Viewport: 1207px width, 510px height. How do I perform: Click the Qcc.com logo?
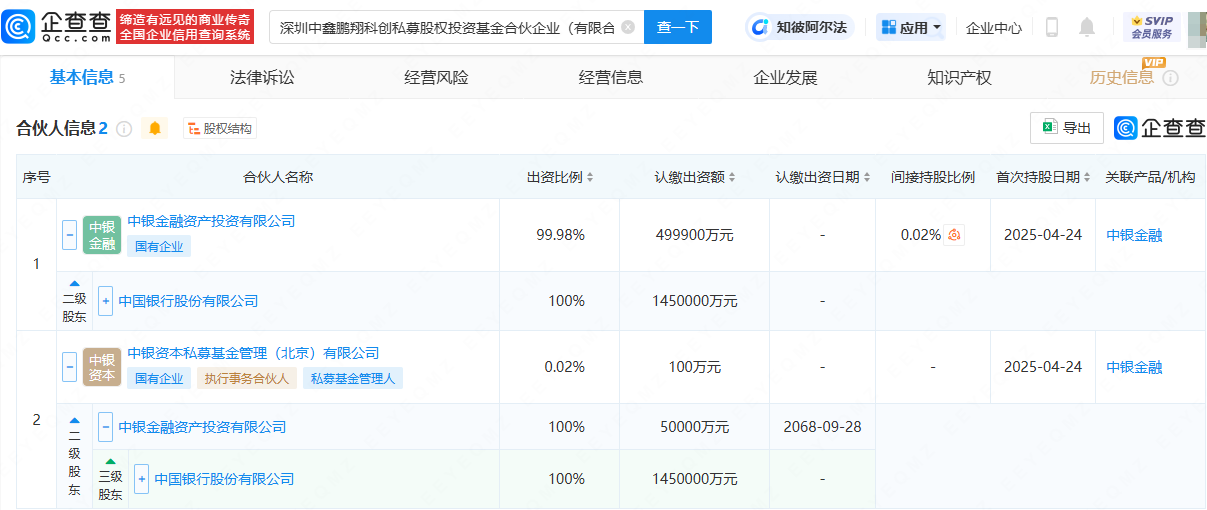pyautogui.click(x=57, y=27)
